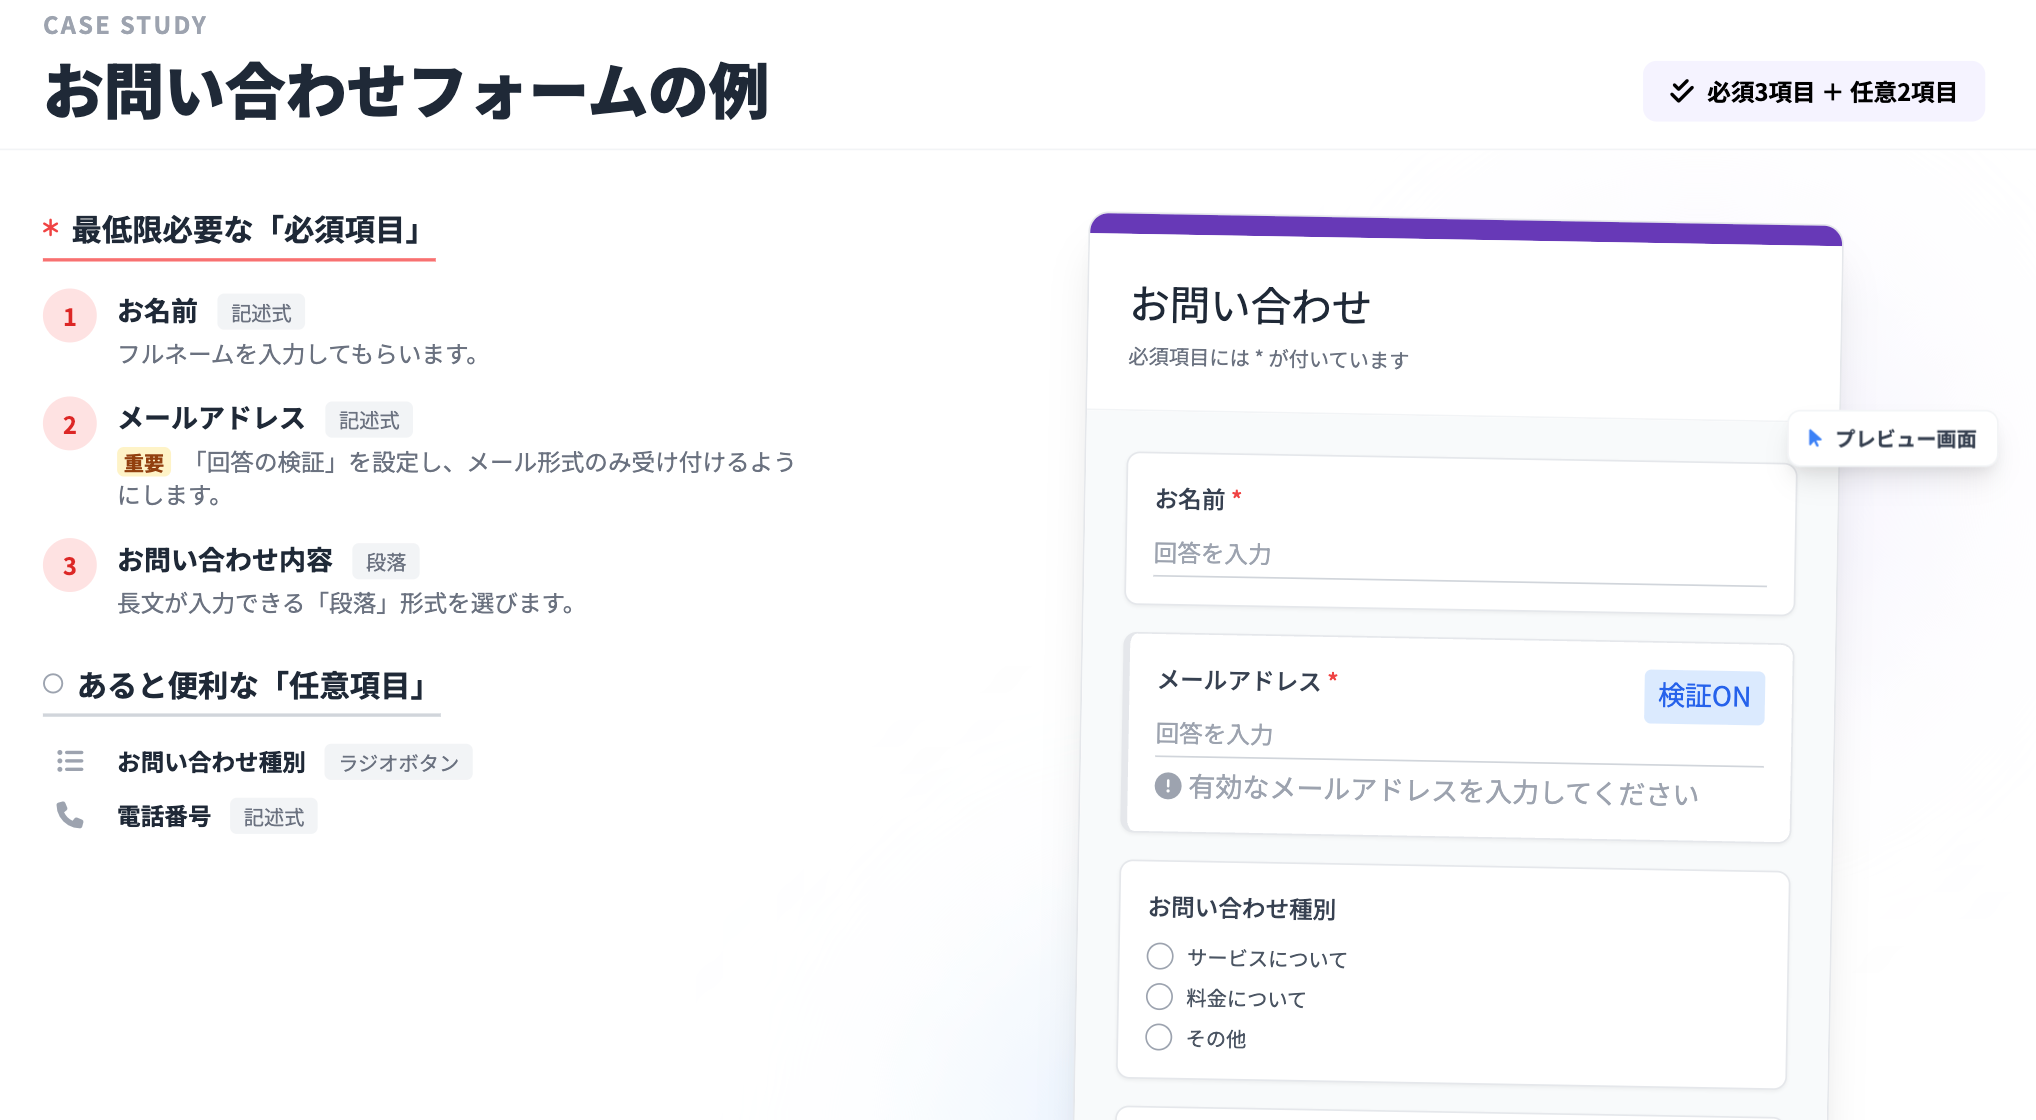
Task: Select the サービスについて radio button
Action: 1160,957
